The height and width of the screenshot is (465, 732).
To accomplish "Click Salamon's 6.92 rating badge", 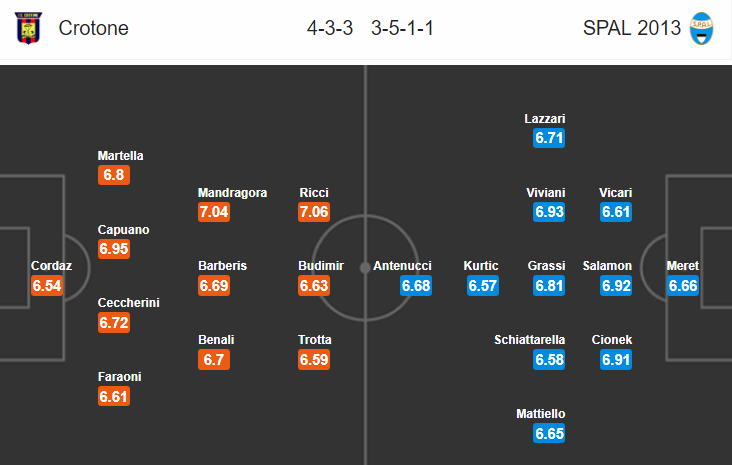I will 616,286.
